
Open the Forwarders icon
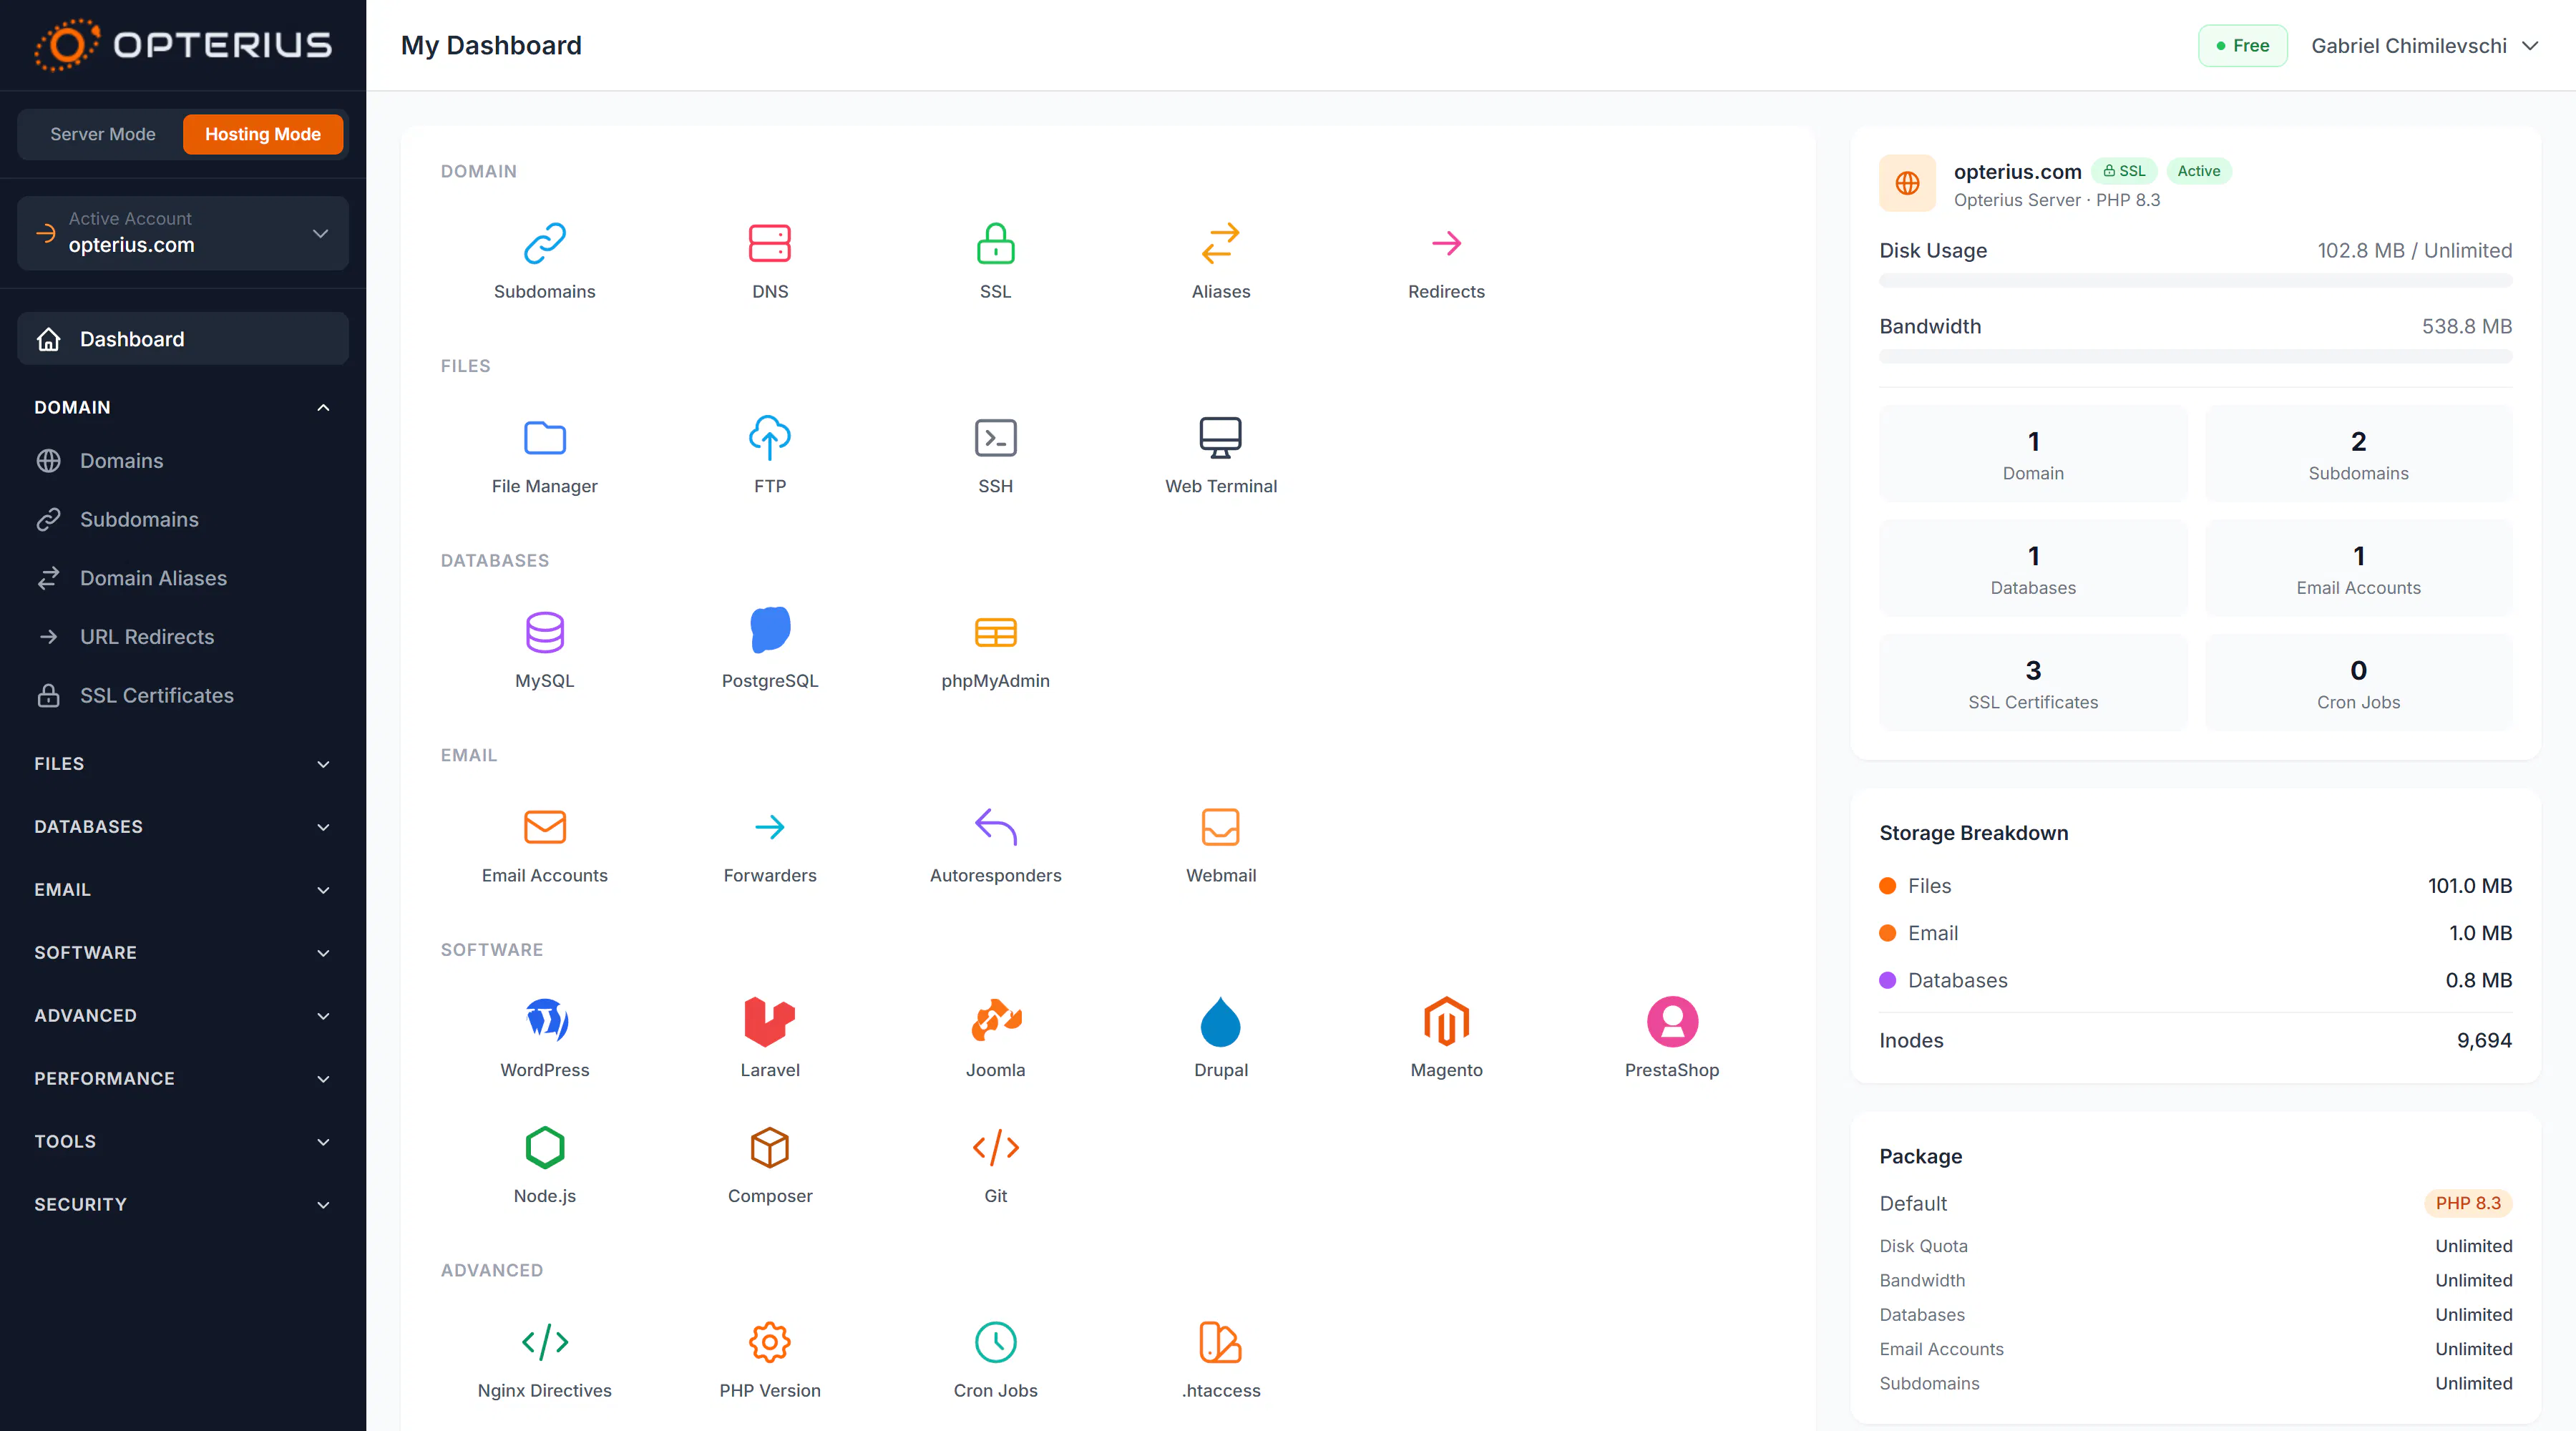769,827
